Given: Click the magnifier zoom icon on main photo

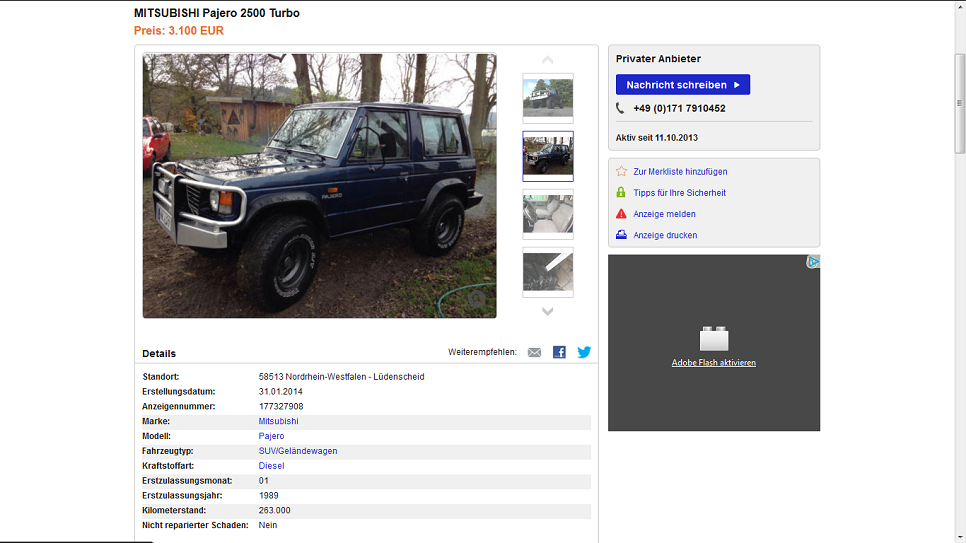Looking at the screenshot, I should (476, 299).
